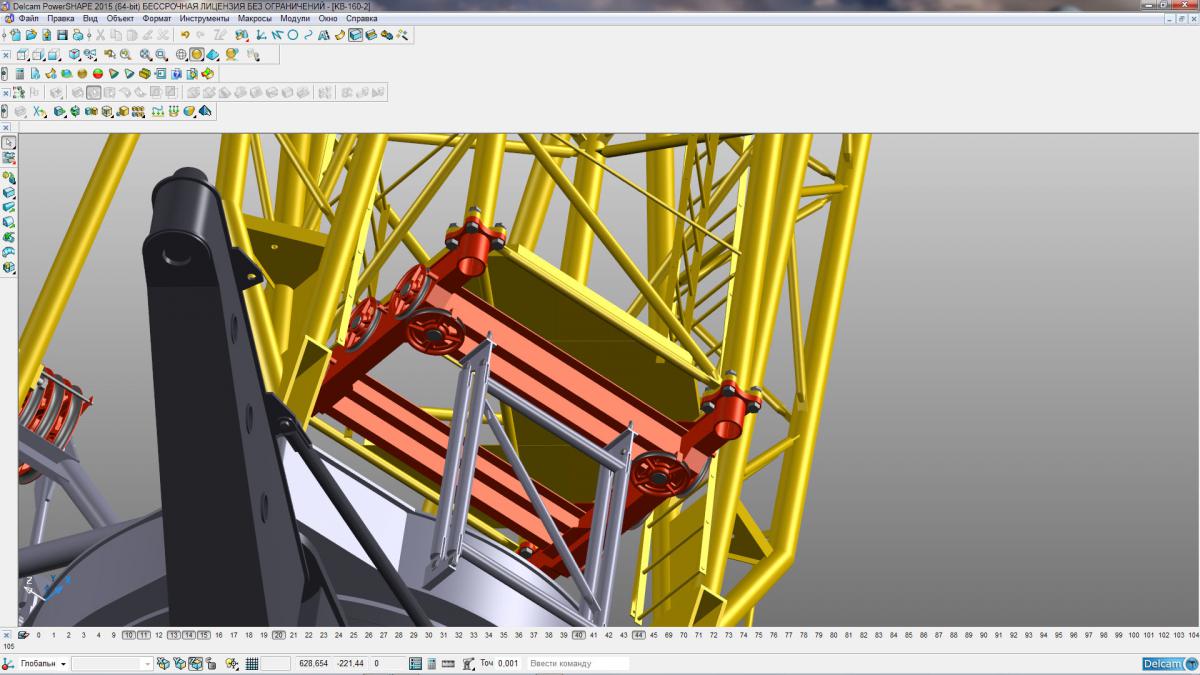This screenshot has width=1200, height=675.
Task: Click the X coordinate field 628,654
Action: pyautogui.click(x=313, y=663)
